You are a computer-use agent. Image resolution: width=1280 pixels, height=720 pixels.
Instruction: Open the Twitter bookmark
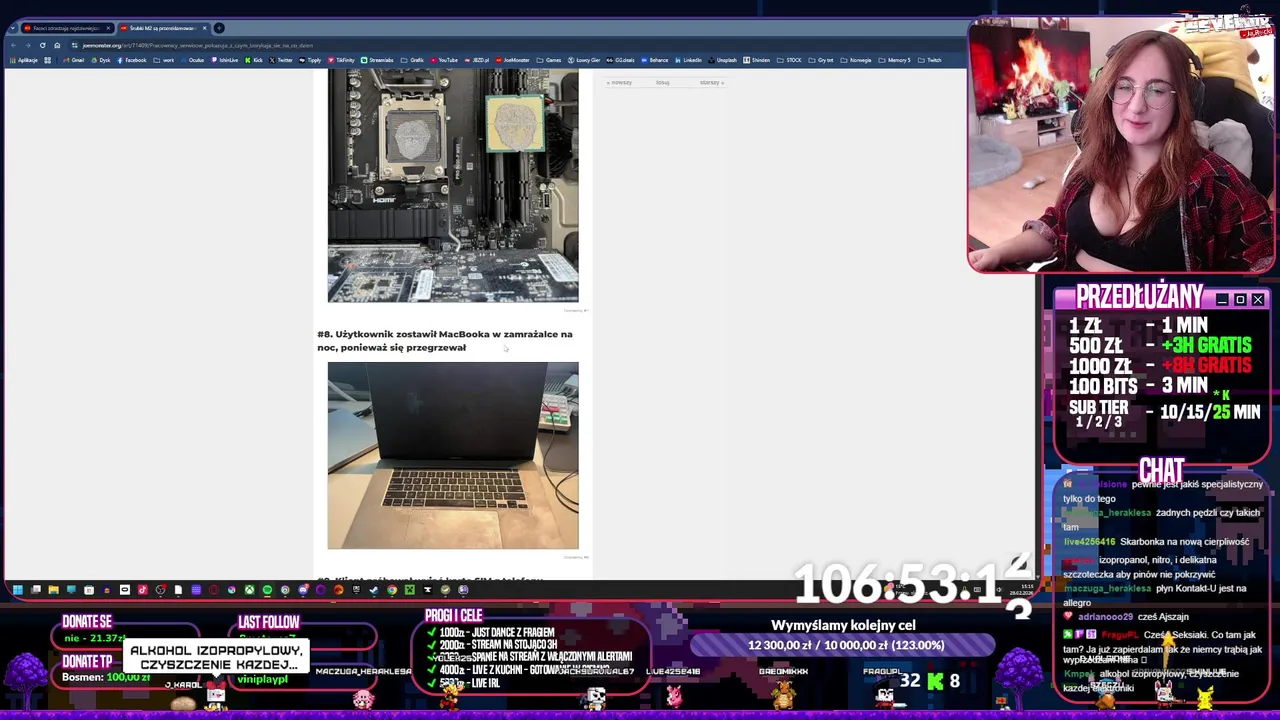pos(281,60)
